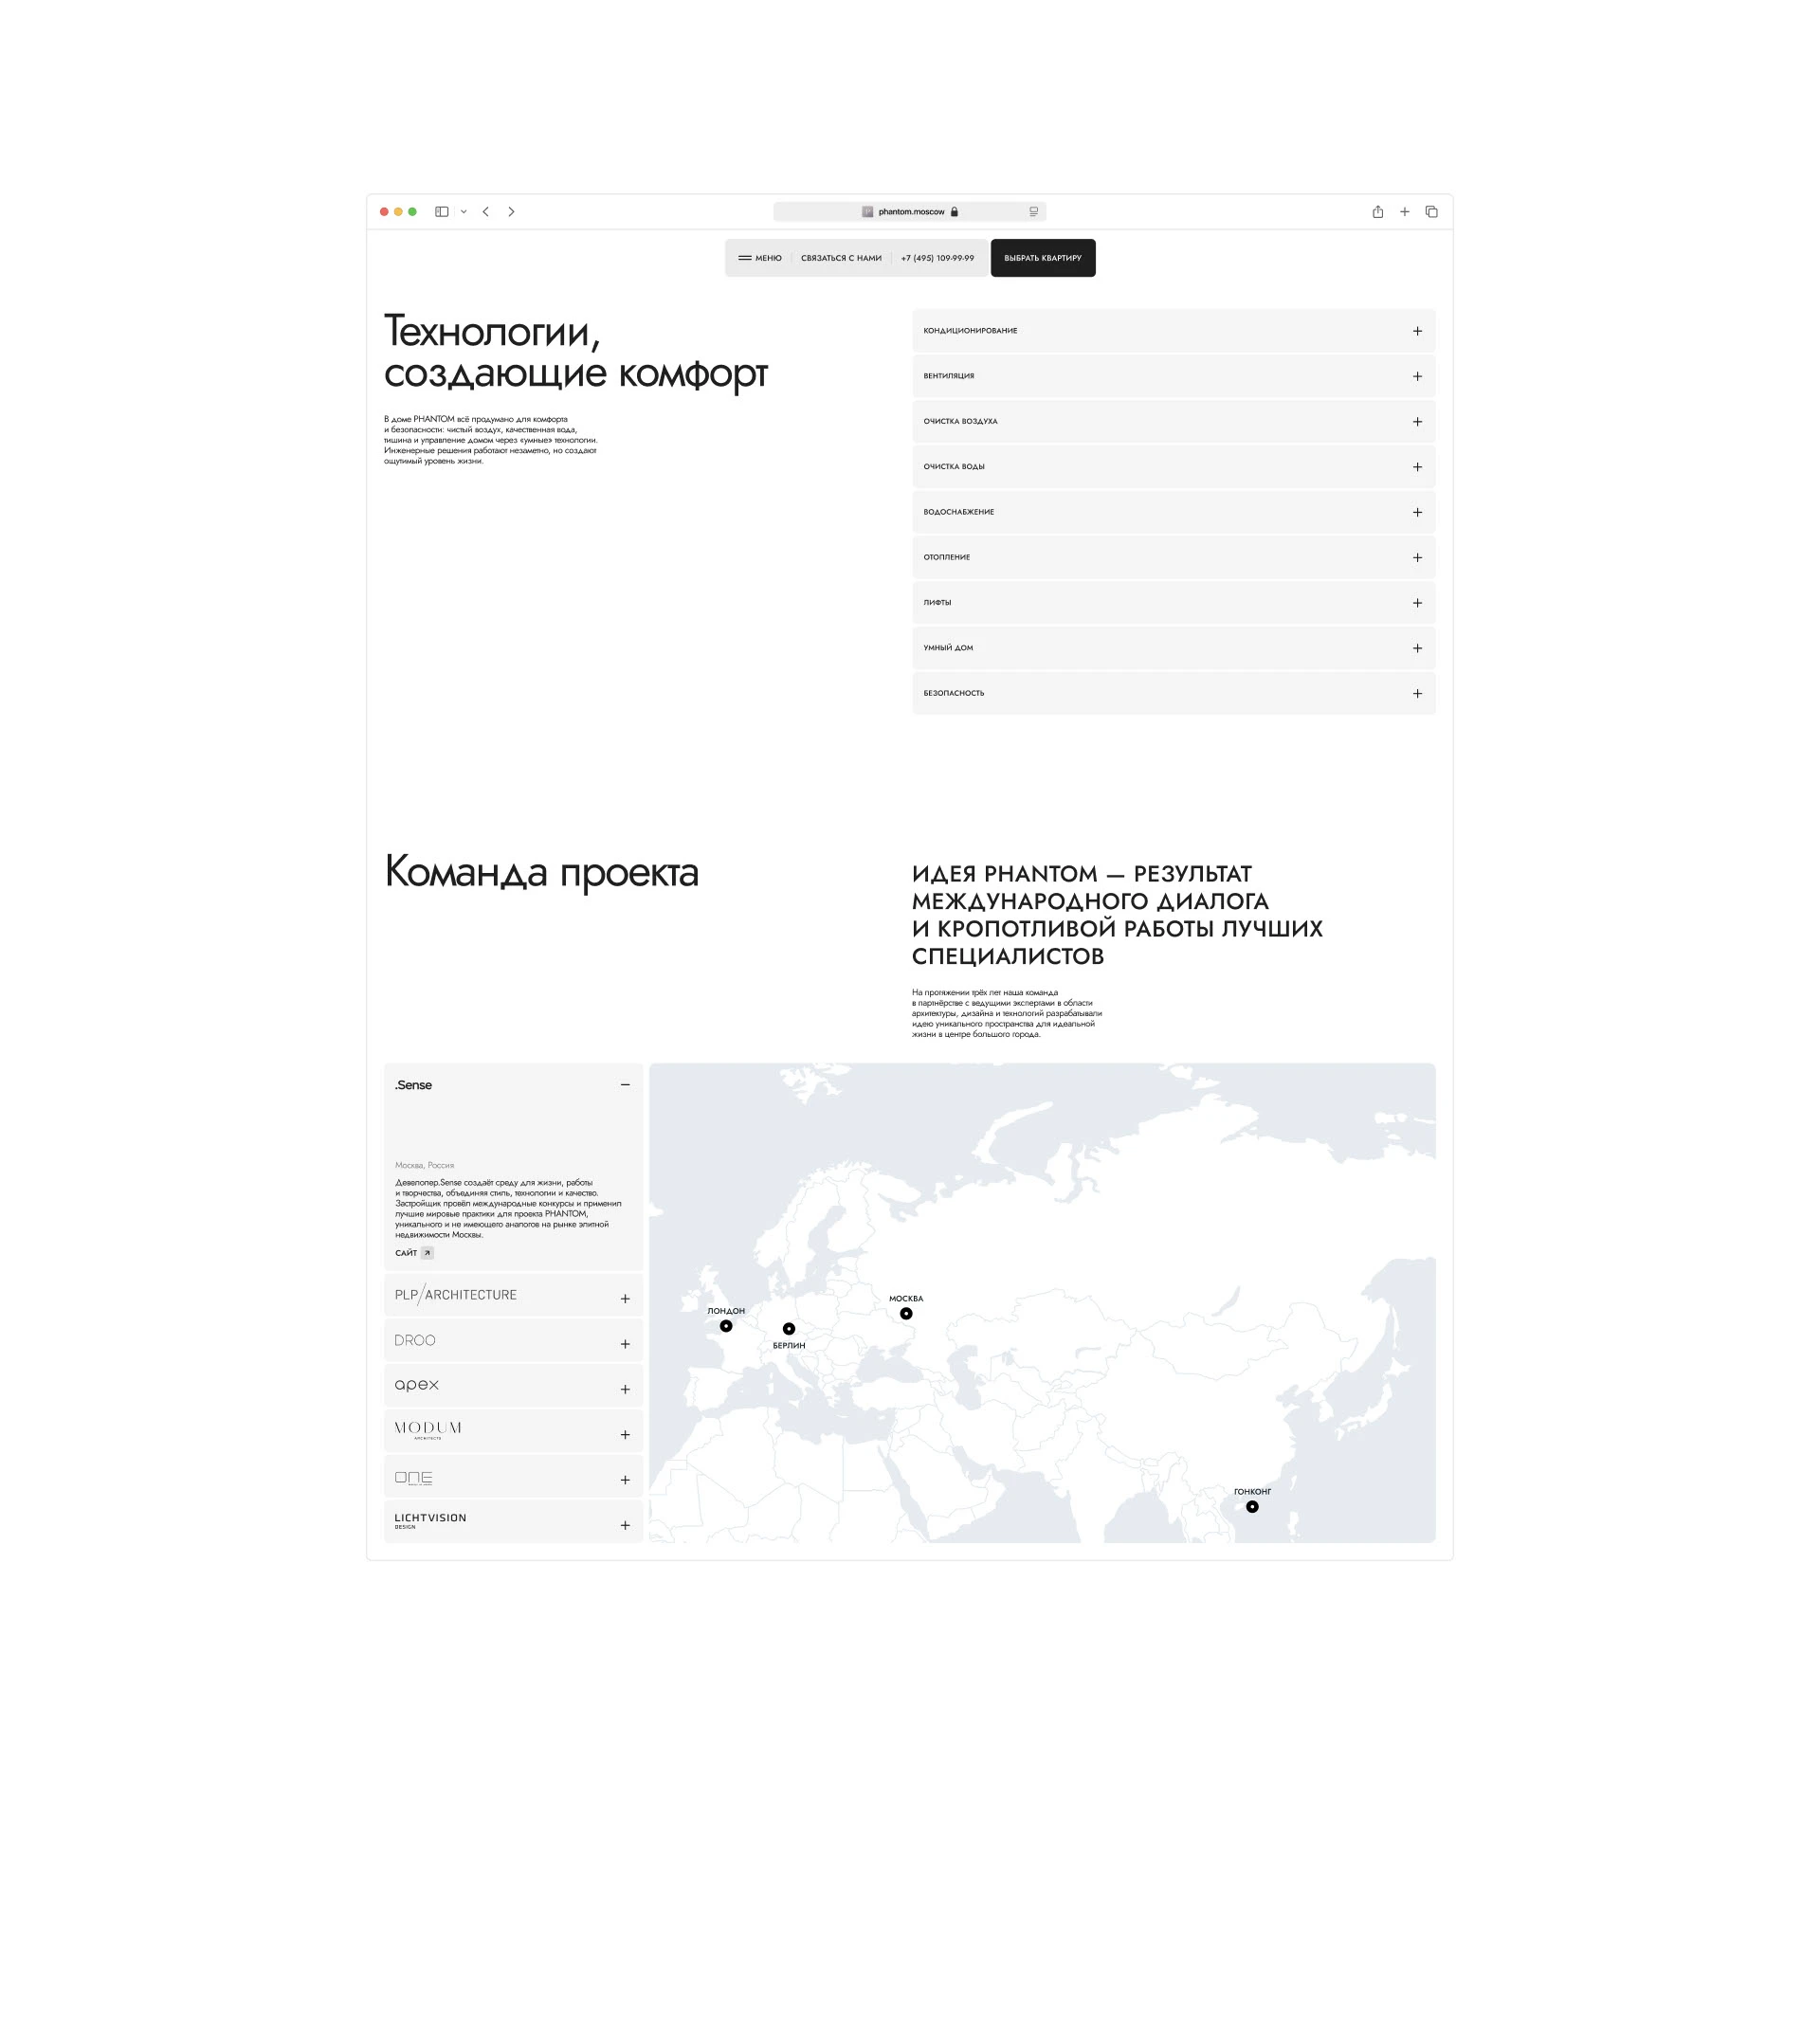Image resolution: width=1820 pixels, height=2036 pixels.
Task: Click Связаться с нами in navigation
Action: click(x=841, y=258)
